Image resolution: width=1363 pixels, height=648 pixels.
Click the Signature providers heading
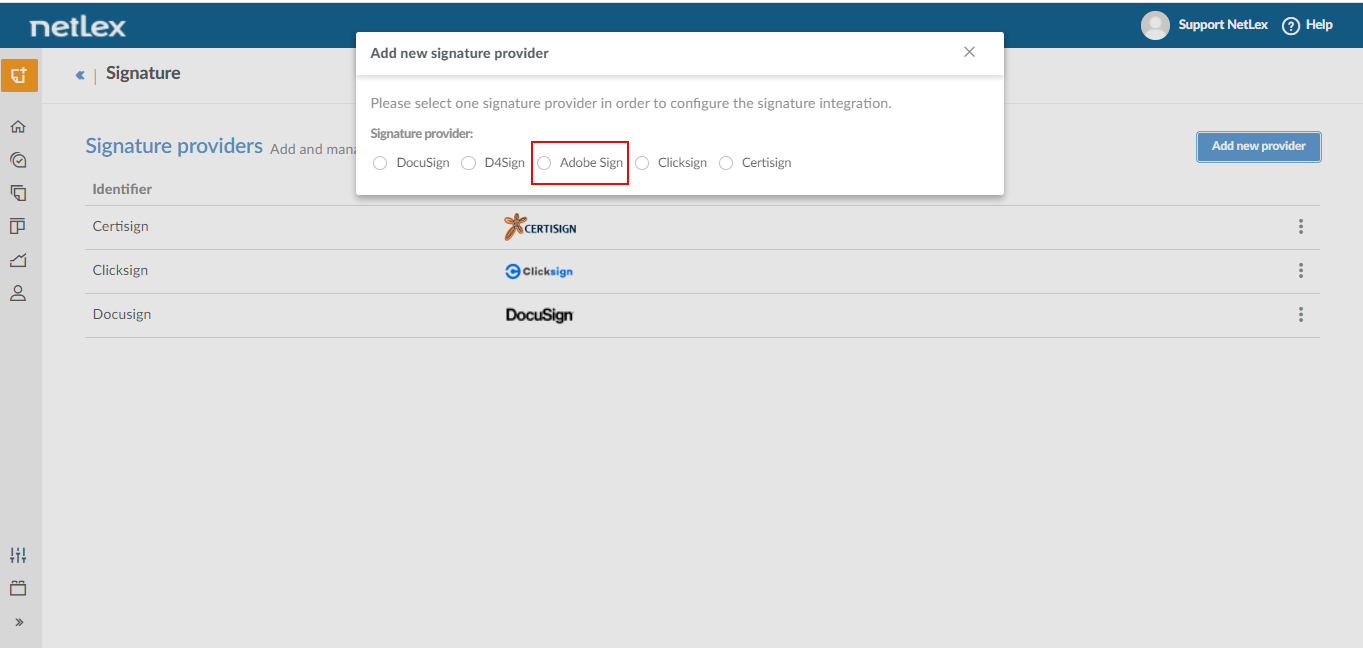(174, 146)
